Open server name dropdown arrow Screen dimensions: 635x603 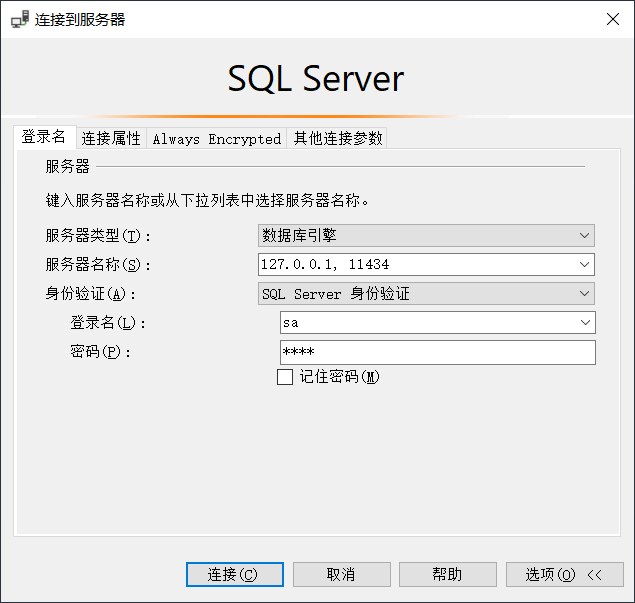[584, 264]
